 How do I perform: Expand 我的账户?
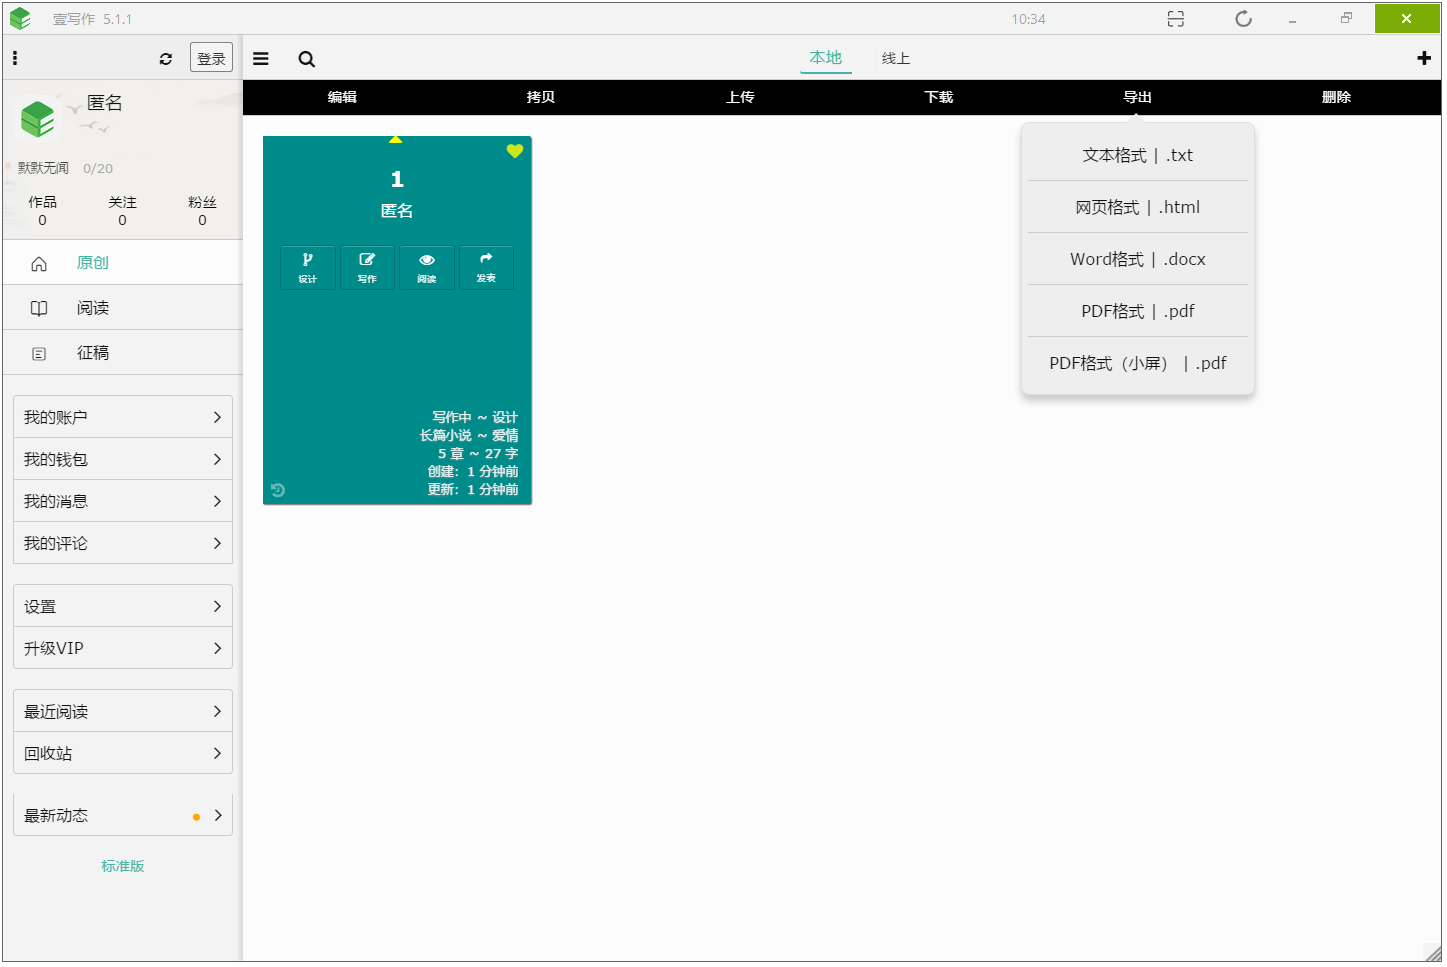click(123, 417)
